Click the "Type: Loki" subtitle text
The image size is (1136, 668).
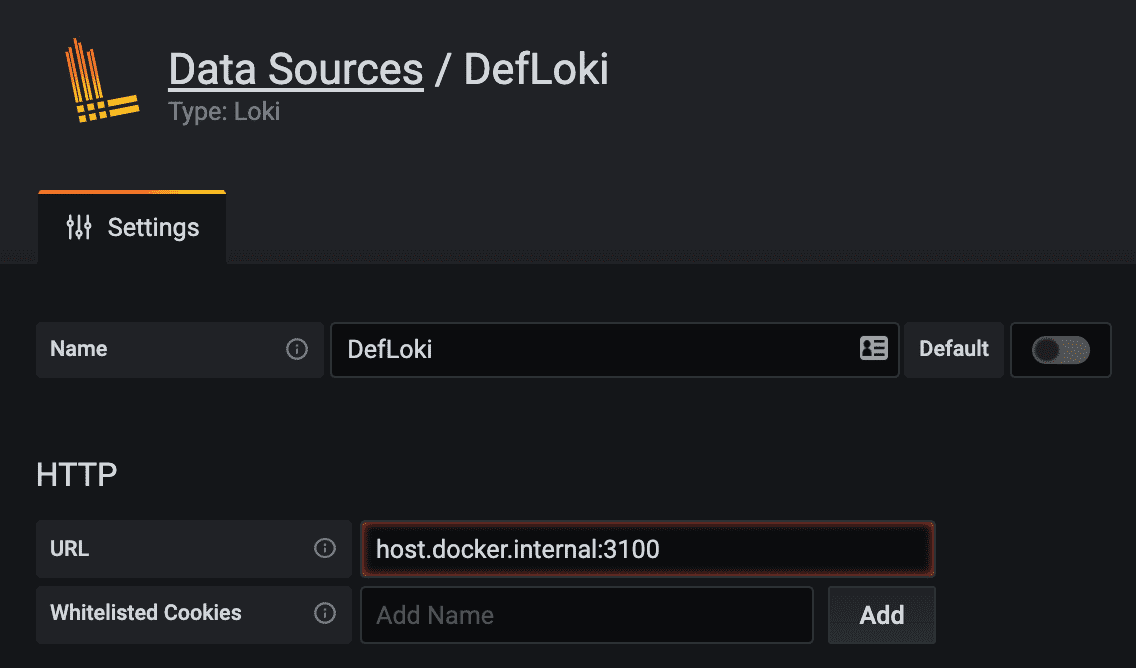[224, 111]
